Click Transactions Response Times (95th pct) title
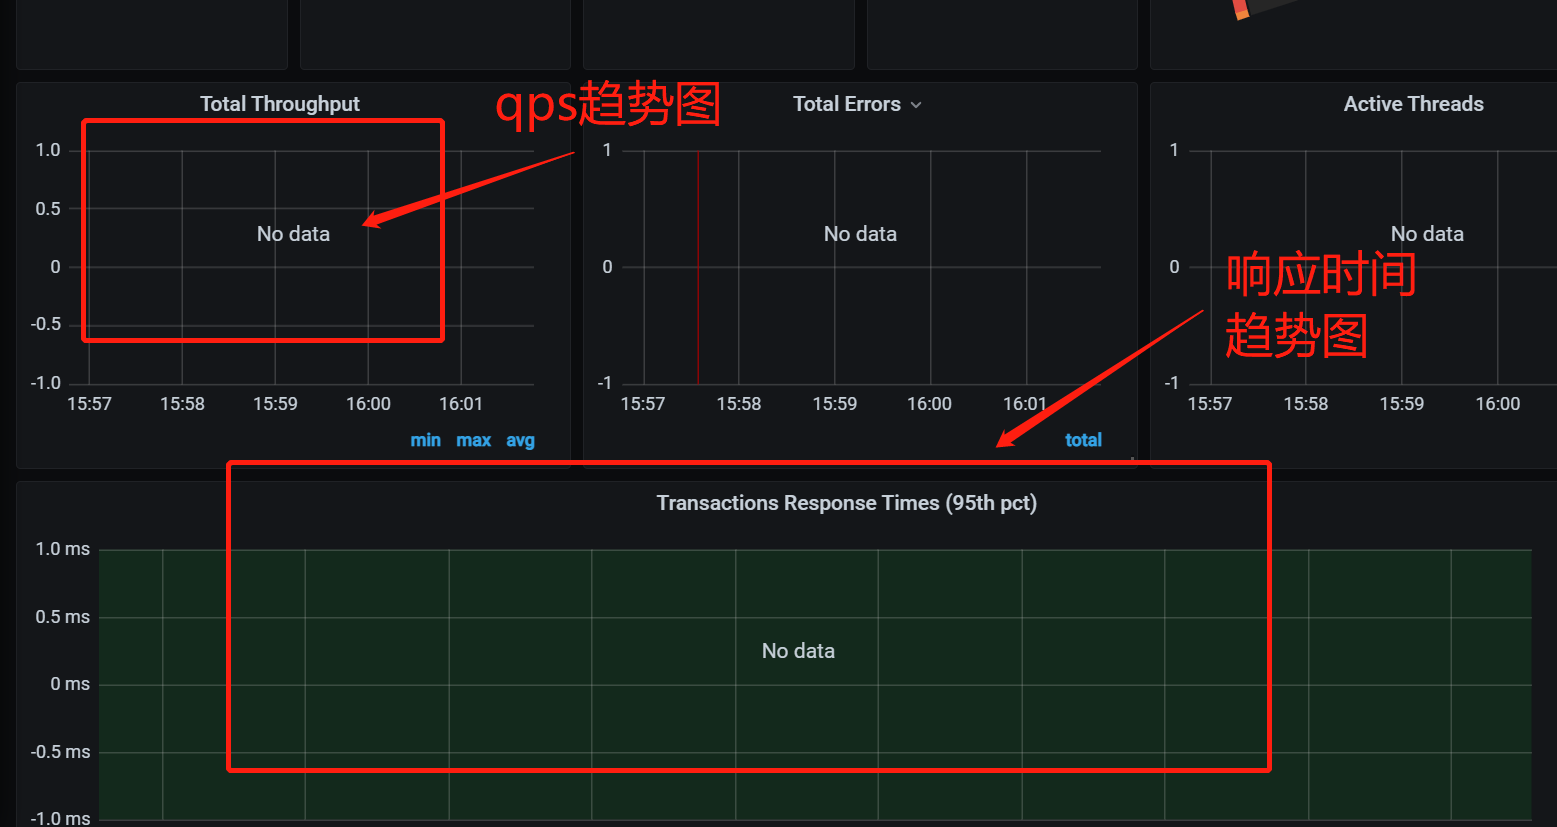This screenshot has width=1557, height=827. (847, 503)
